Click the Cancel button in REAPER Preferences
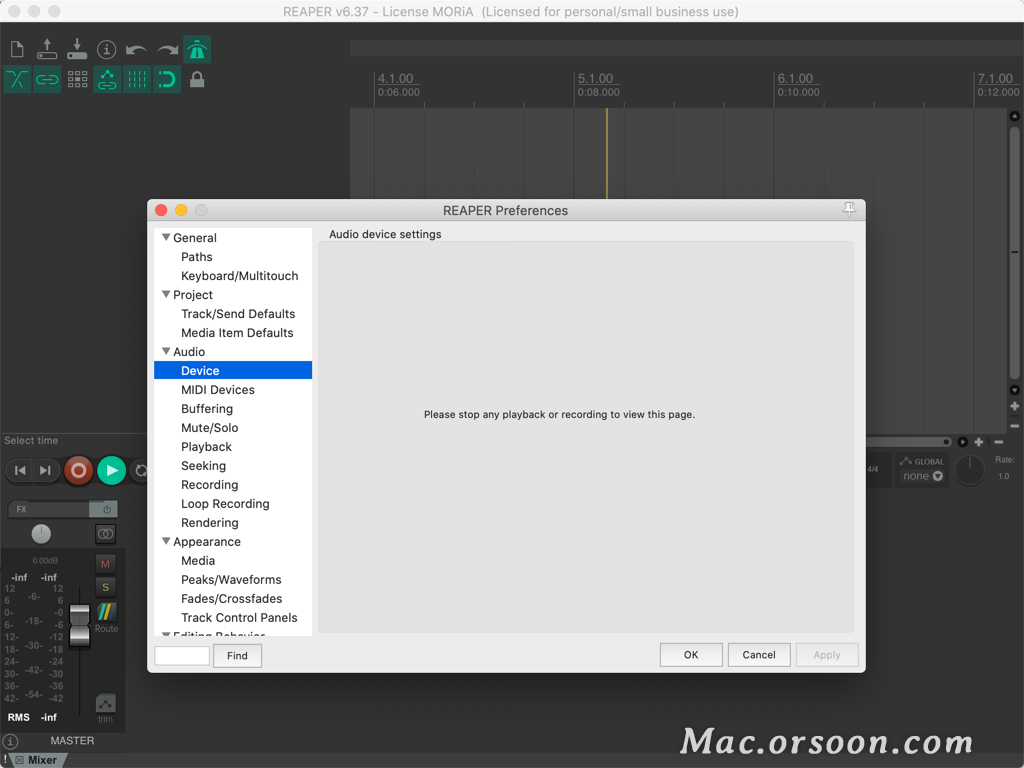 tap(759, 654)
